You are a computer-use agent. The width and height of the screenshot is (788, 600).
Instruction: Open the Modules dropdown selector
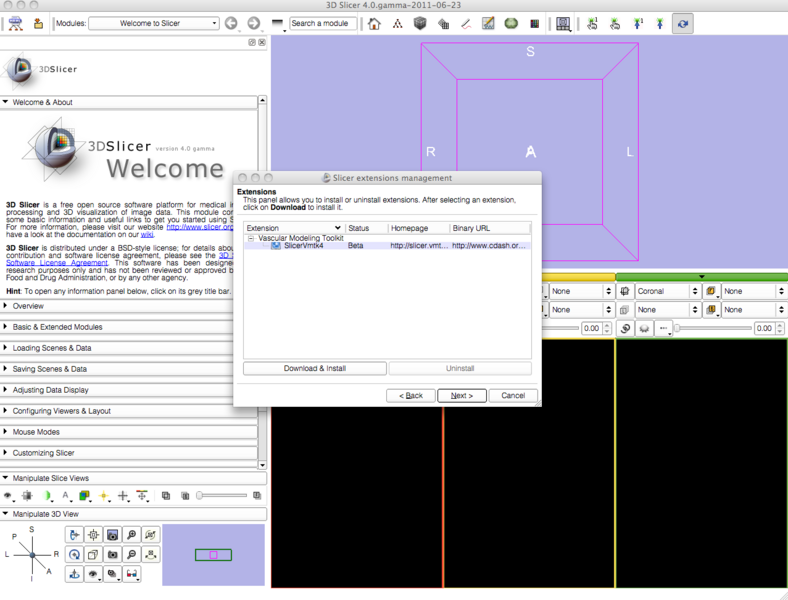[x=154, y=23]
